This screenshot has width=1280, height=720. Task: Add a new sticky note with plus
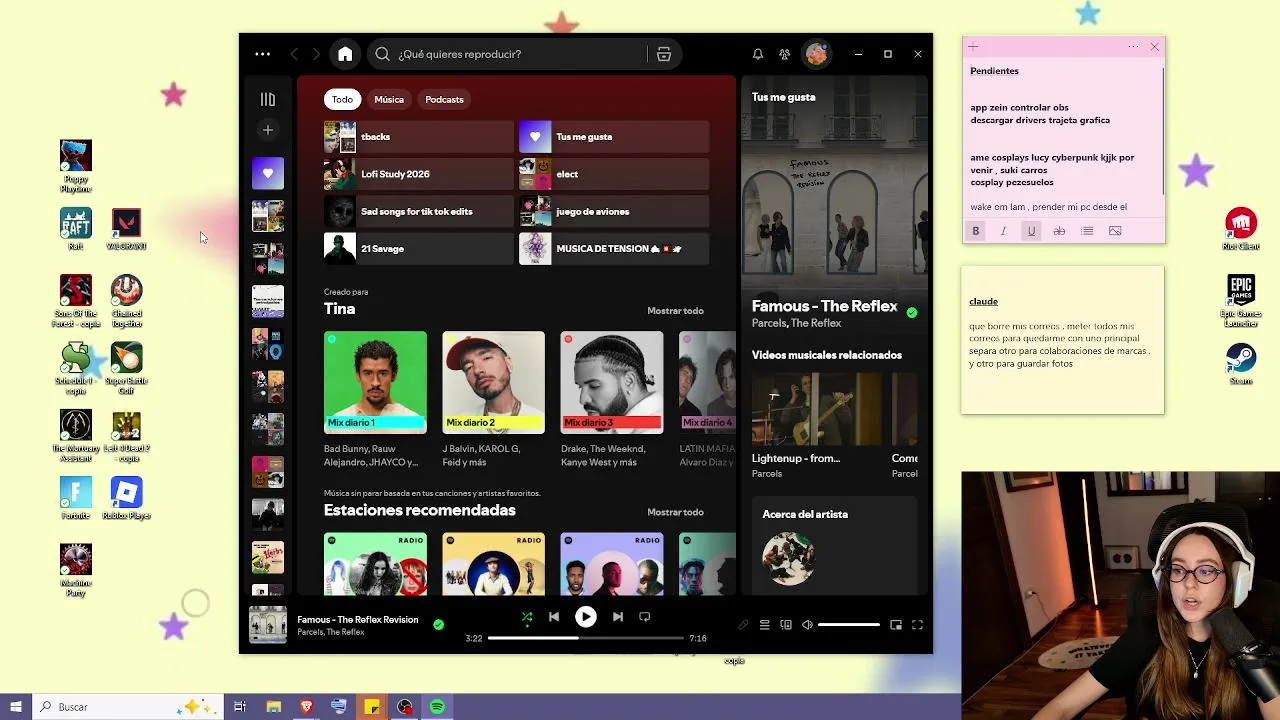click(973, 47)
